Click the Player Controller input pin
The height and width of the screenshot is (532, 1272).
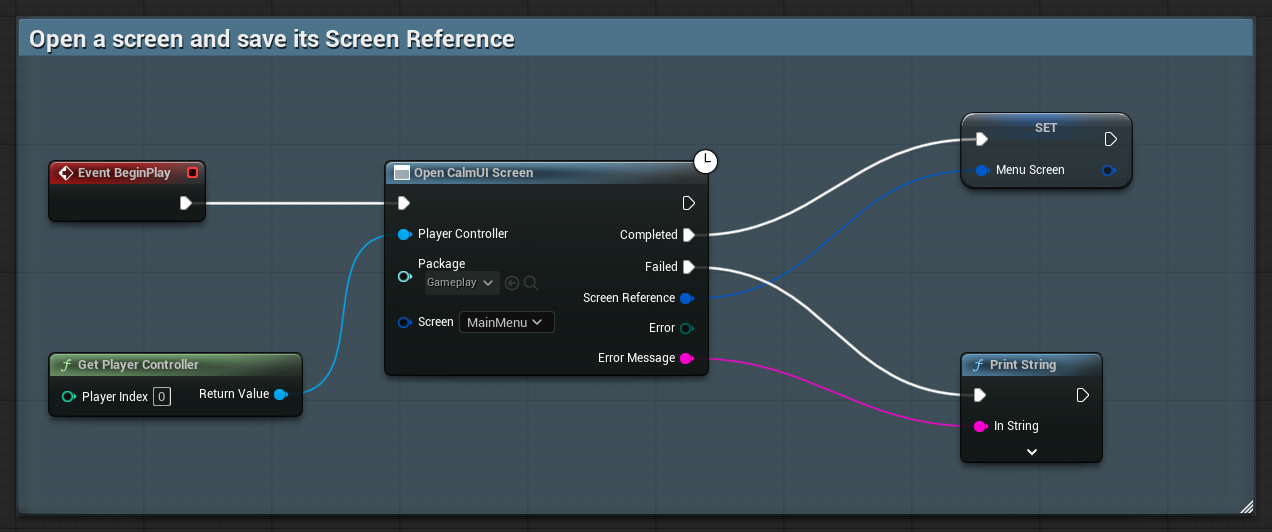[404, 234]
